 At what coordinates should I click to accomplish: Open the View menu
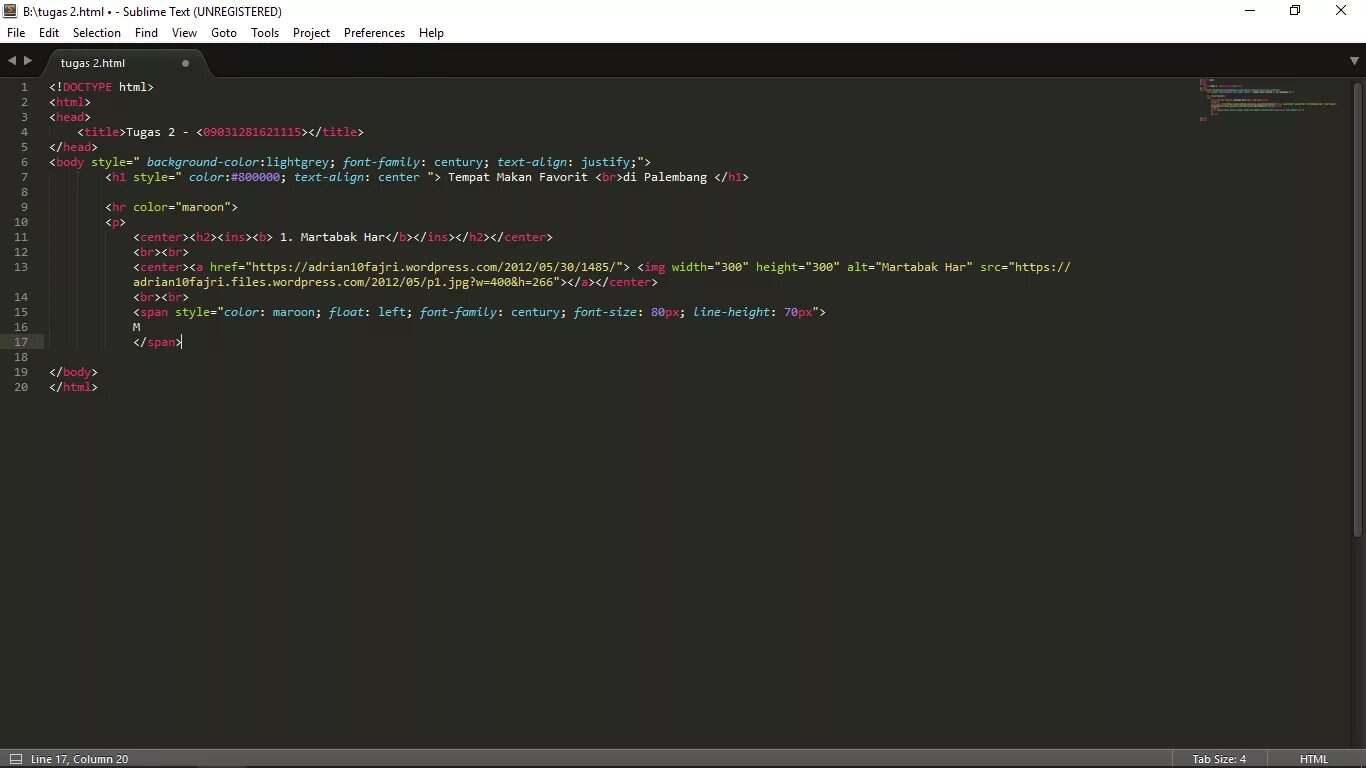click(184, 33)
